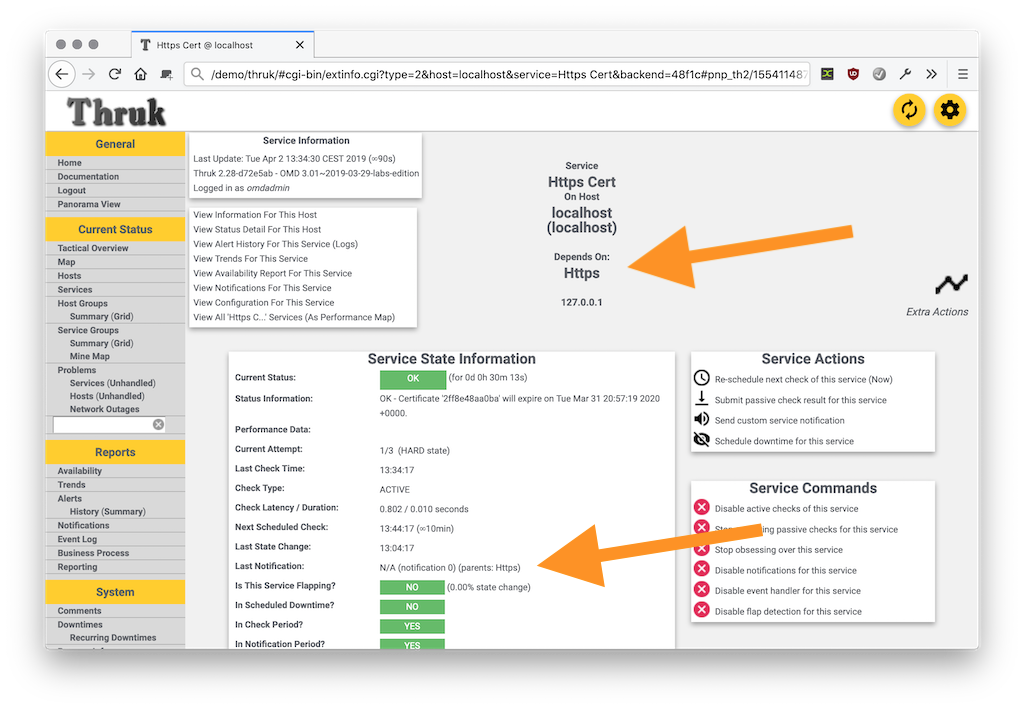Clear the sidebar search field with X icon

(x=158, y=424)
